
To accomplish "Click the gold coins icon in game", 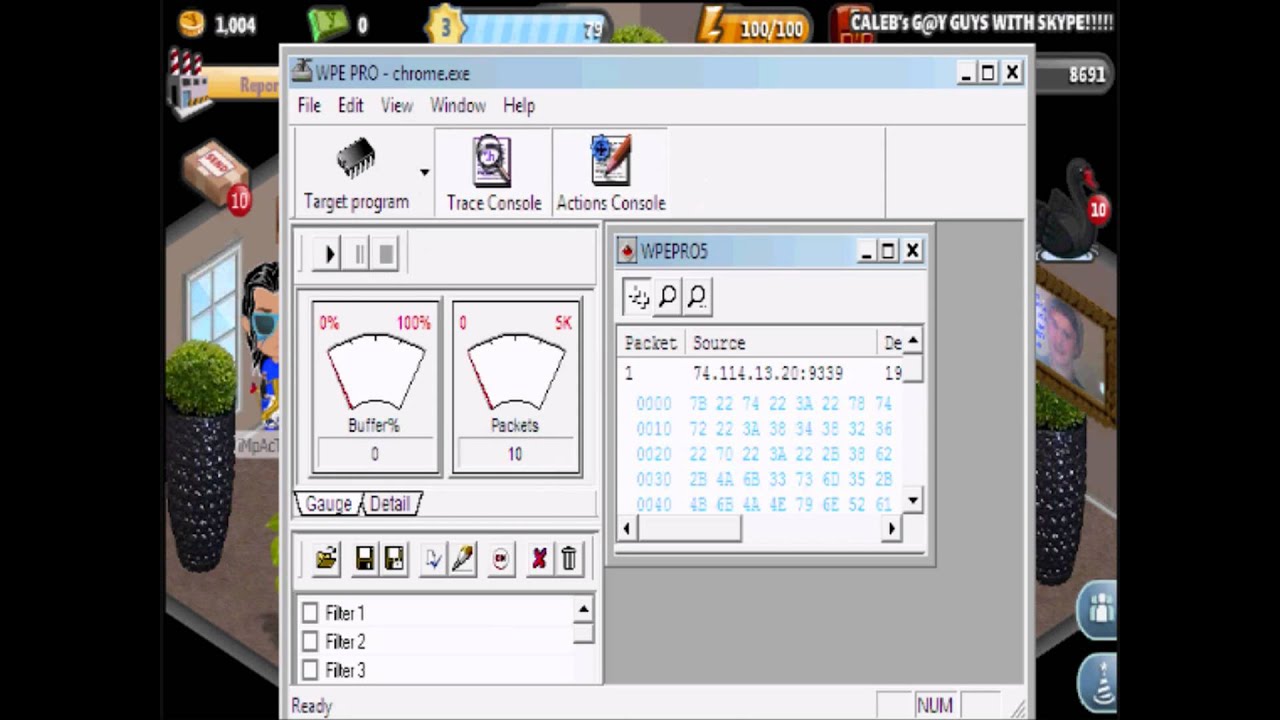I will click(x=192, y=23).
